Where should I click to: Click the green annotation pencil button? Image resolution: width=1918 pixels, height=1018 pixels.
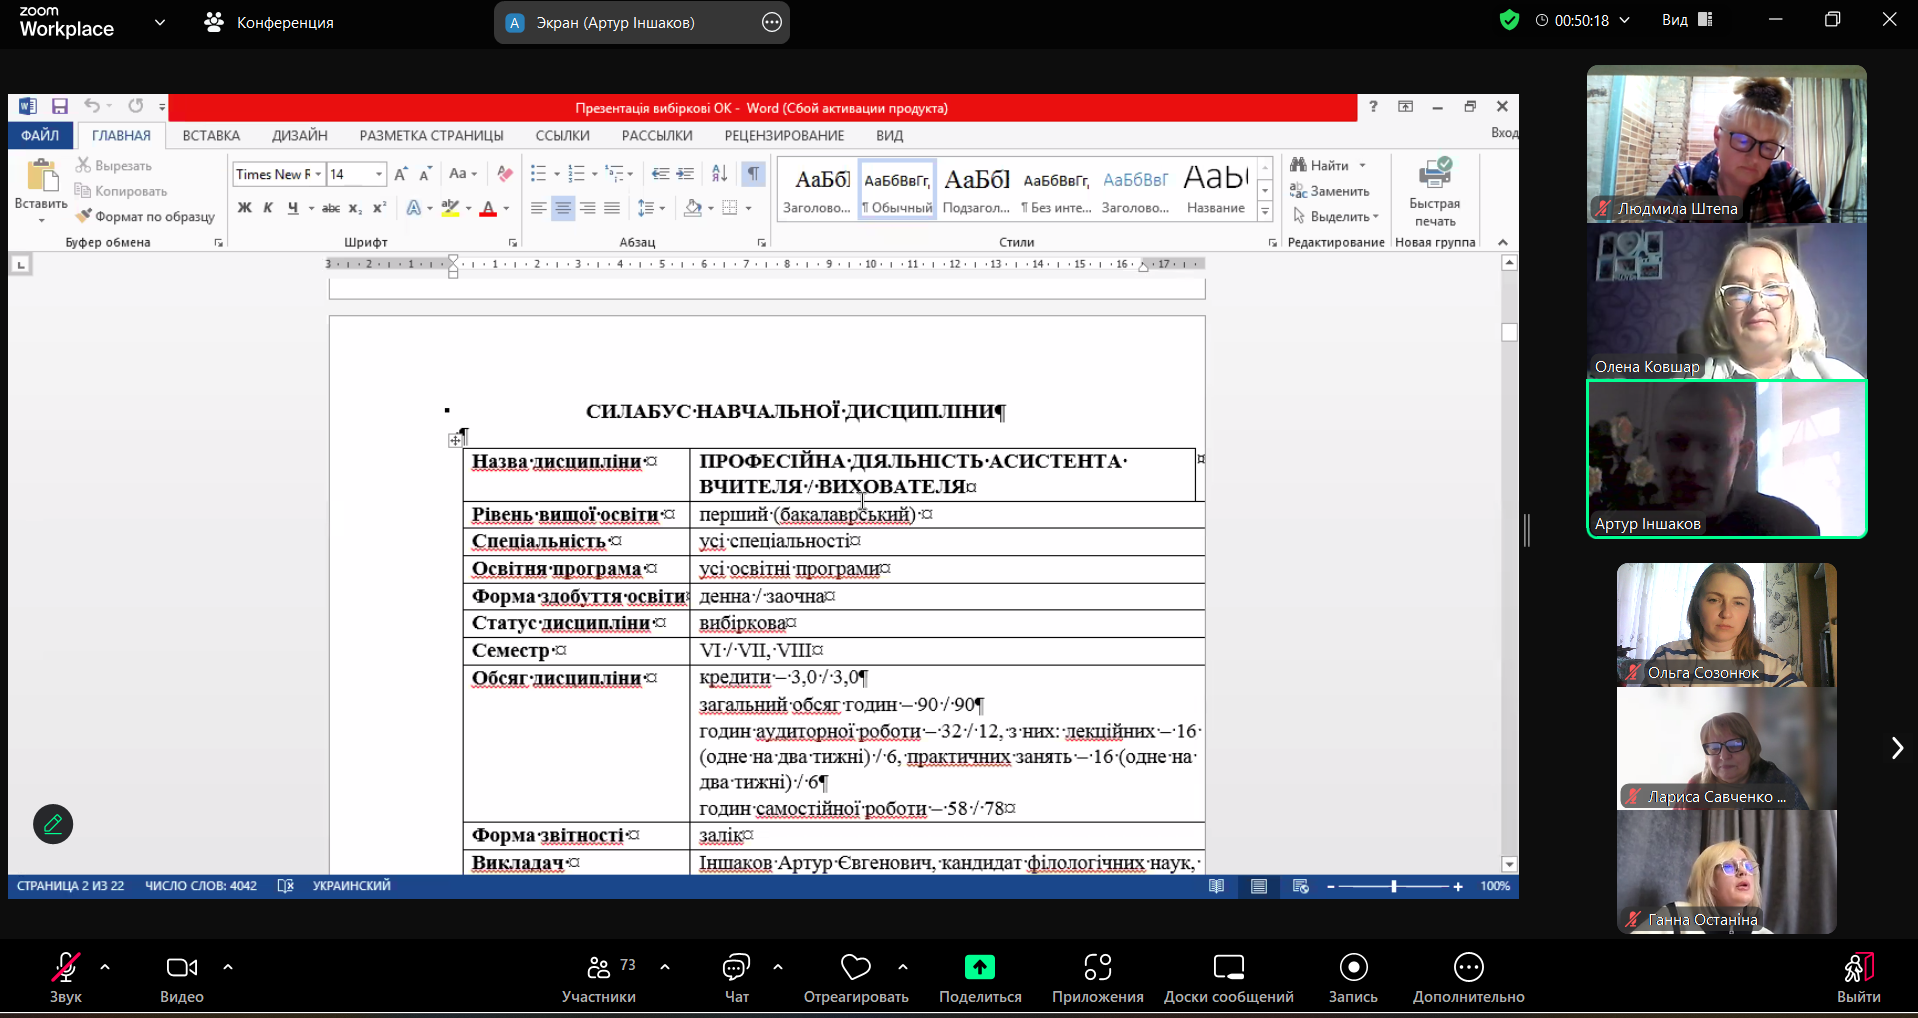point(53,824)
